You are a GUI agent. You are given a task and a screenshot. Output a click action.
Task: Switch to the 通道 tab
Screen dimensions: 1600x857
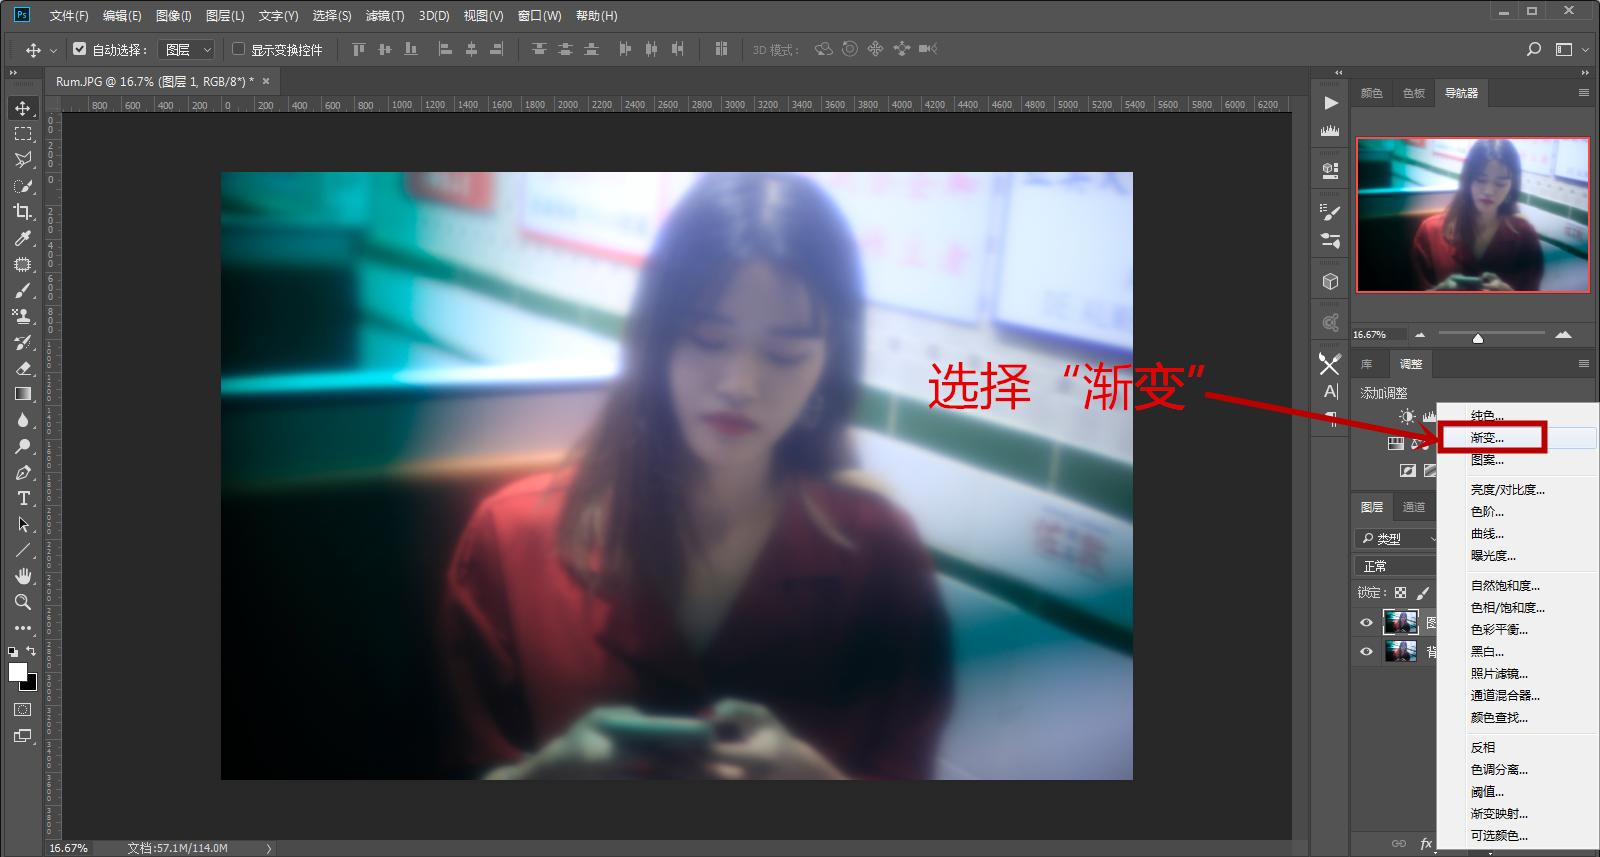pyautogui.click(x=1413, y=507)
